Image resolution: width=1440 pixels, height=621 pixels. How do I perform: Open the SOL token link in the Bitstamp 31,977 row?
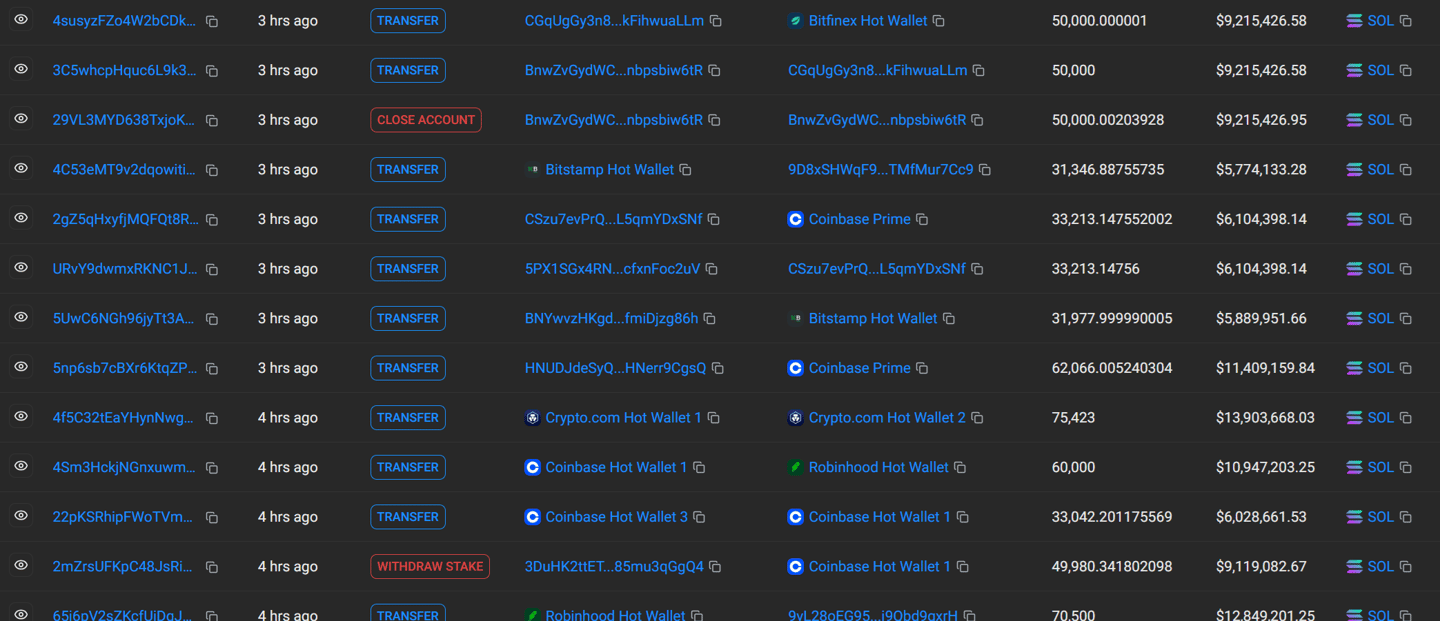click(1380, 319)
